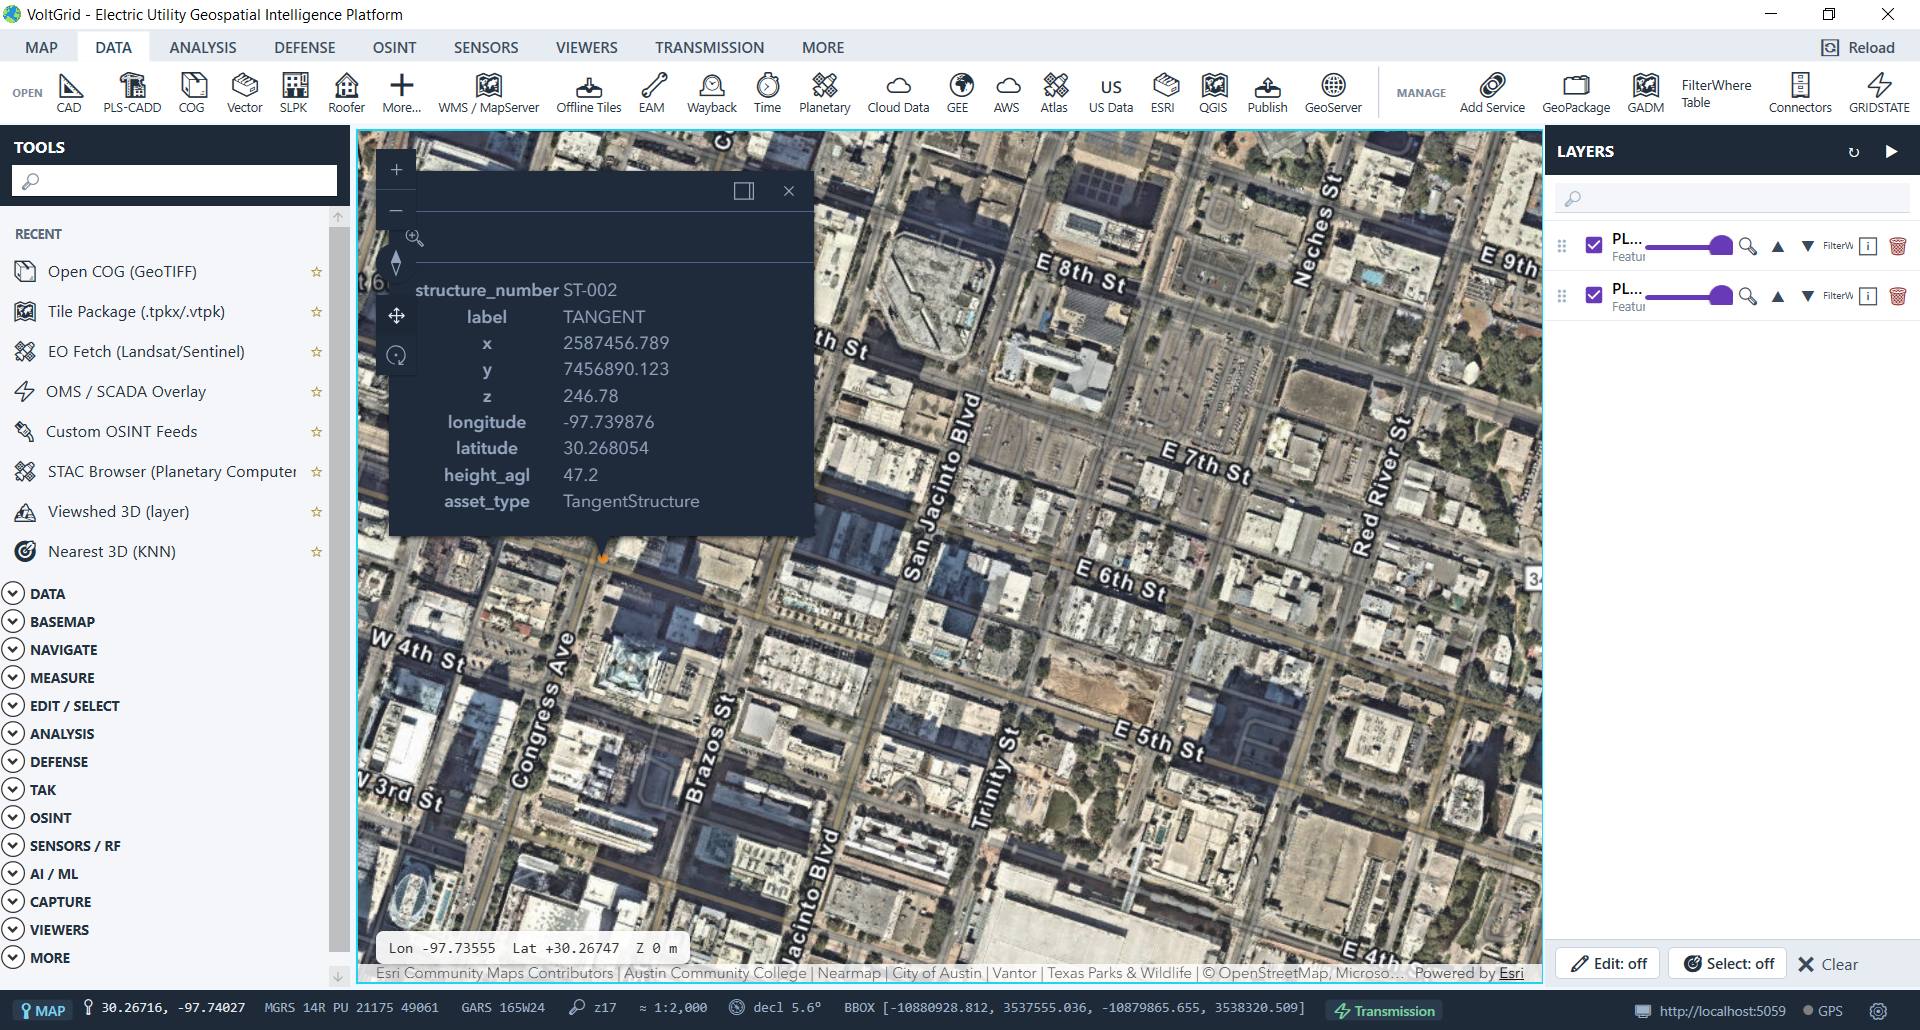Open the EAM tool
1920x1030 pixels.
click(652, 93)
